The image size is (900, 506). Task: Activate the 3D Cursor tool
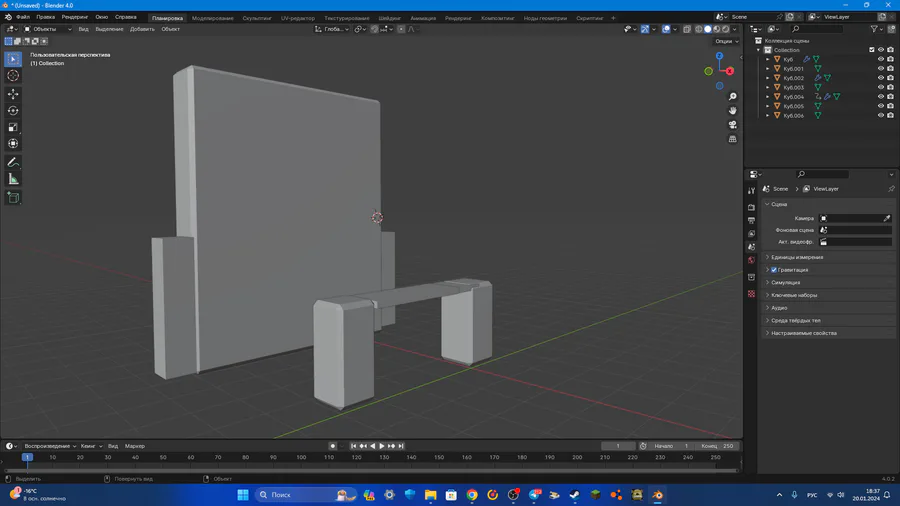click(13, 76)
